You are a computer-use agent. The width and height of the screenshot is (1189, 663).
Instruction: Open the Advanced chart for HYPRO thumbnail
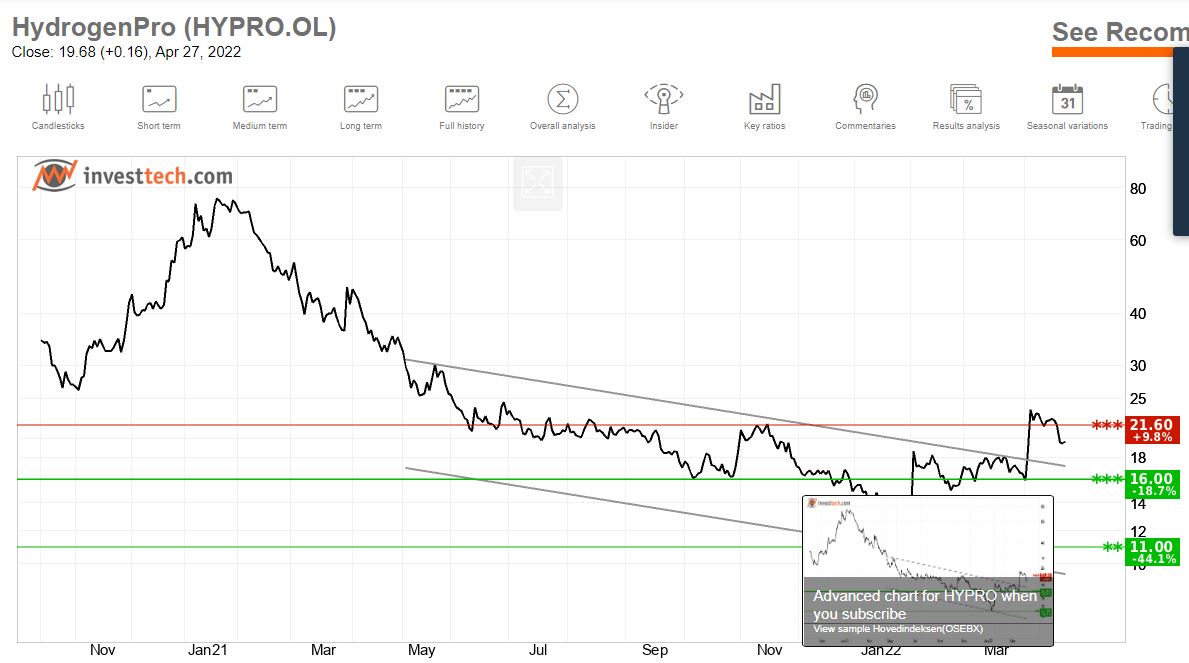click(927, 570)
